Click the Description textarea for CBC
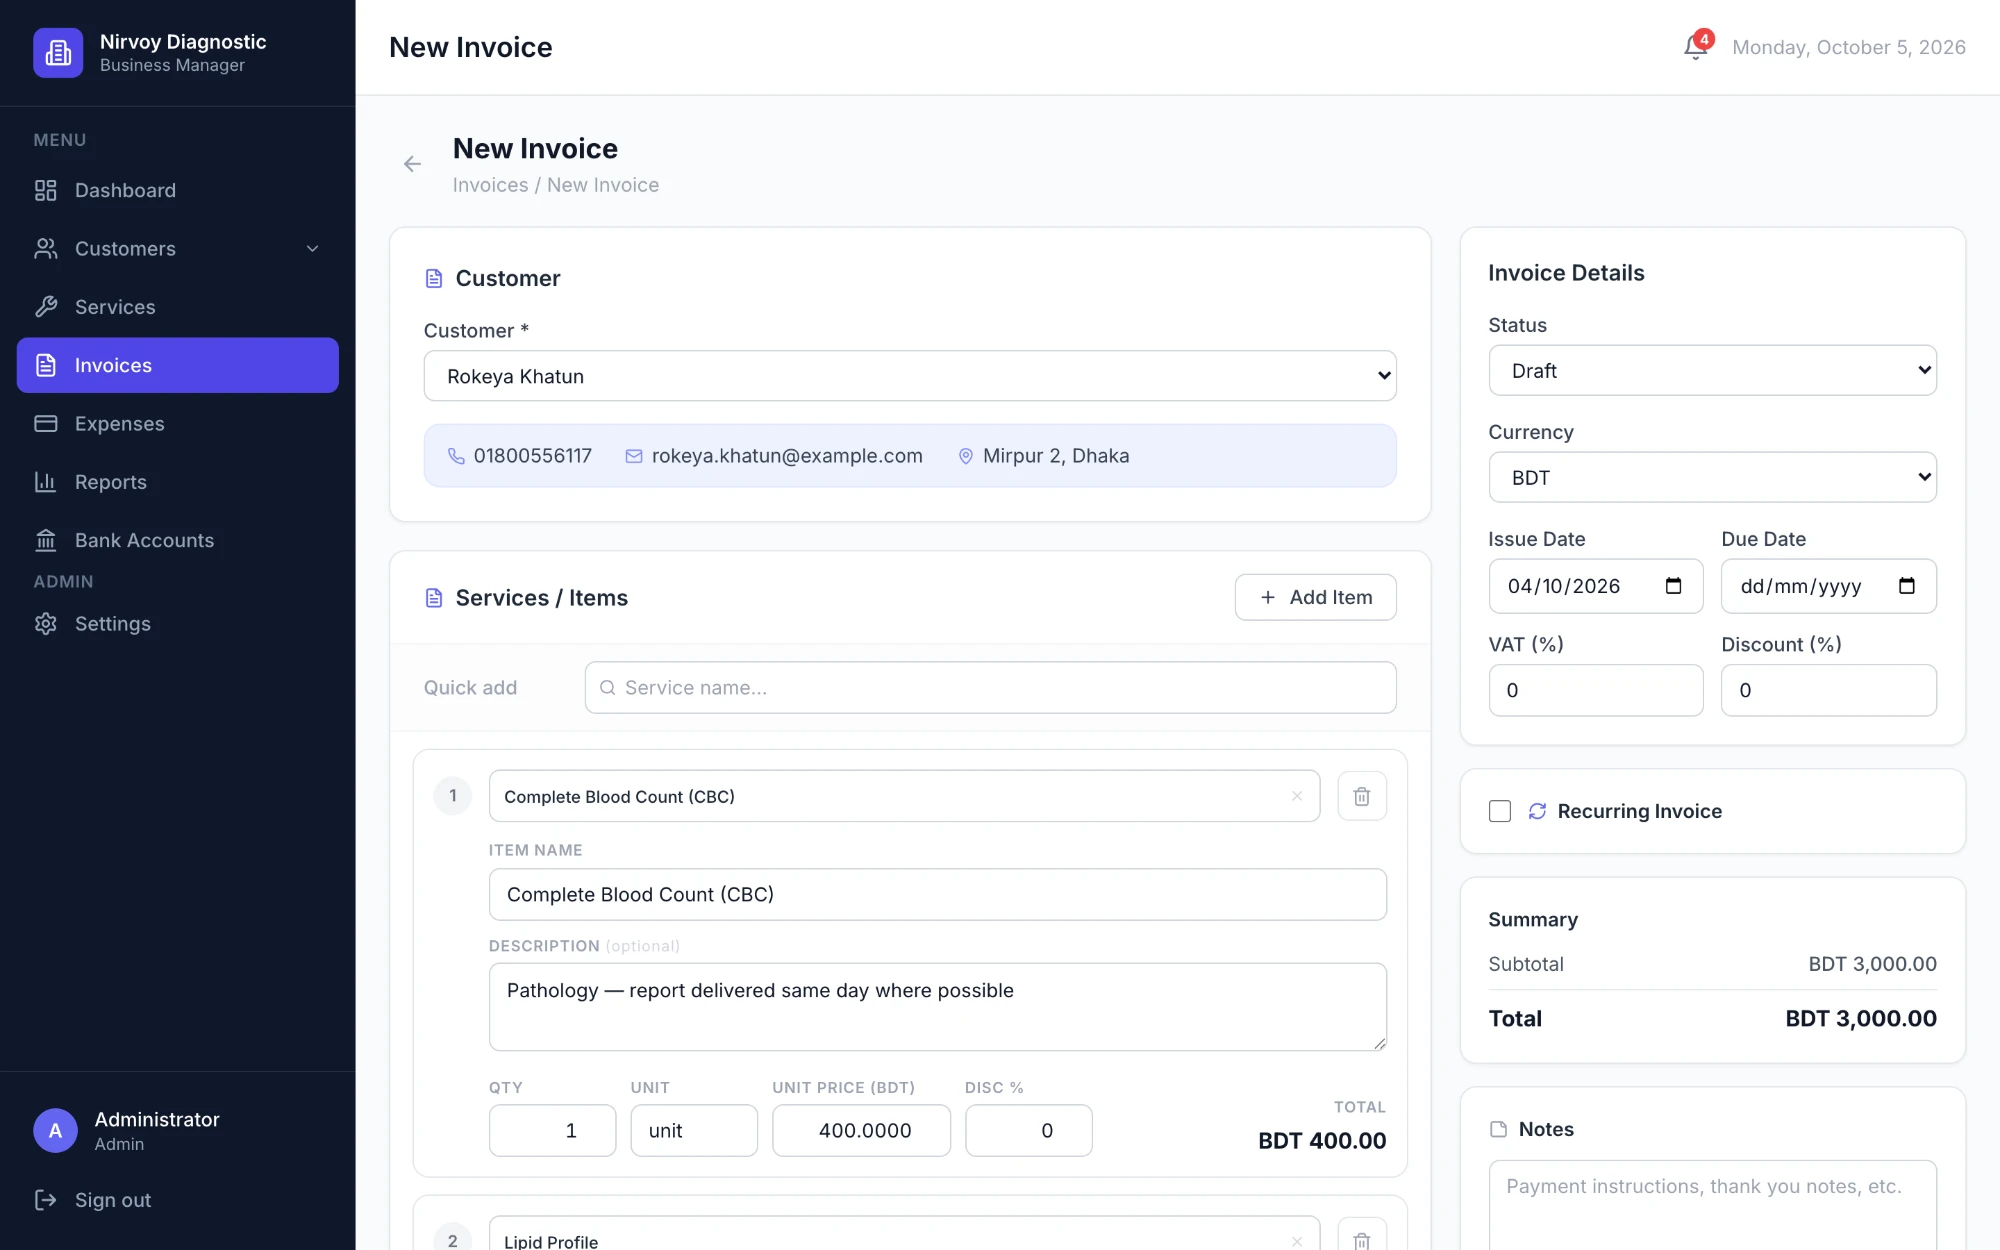This screenshot has width=2000, height=1250. point(937,1007)
